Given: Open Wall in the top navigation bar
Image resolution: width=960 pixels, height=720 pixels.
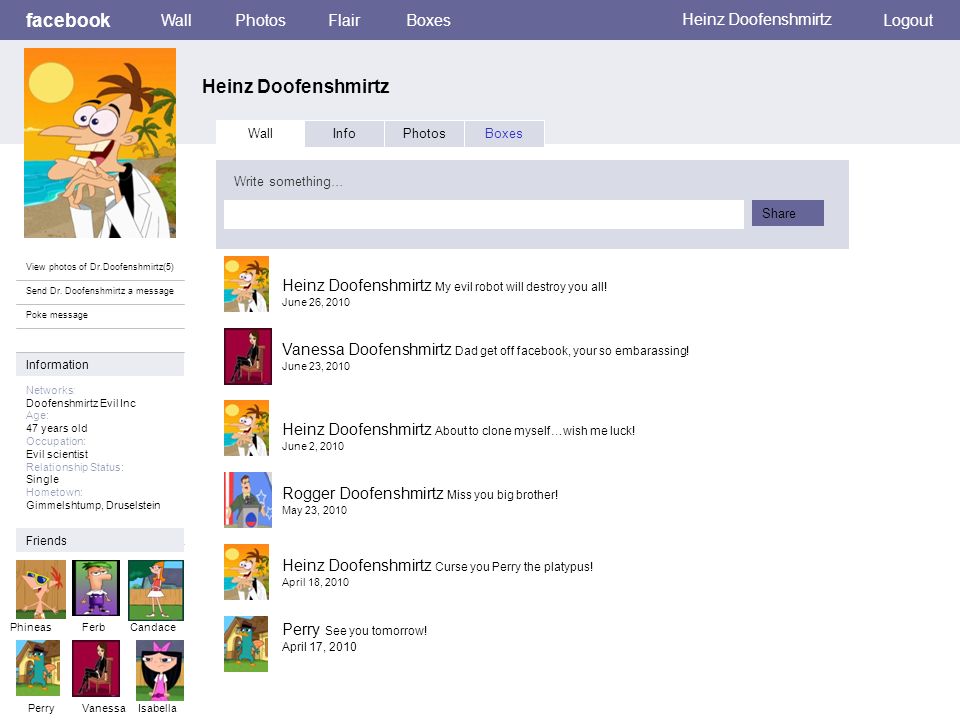Looking at the screenshot, I should pos(176,20).
